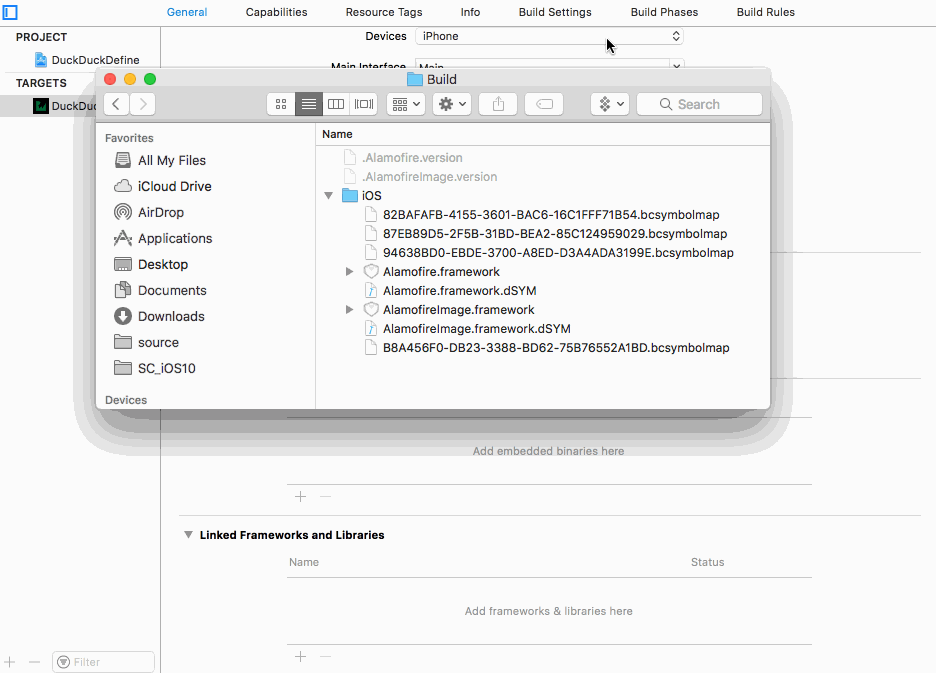The height and width of the screenshot is (673, 936).
Task: Select Downloads in Finder sidebar
Action: (x=170, y=316)
